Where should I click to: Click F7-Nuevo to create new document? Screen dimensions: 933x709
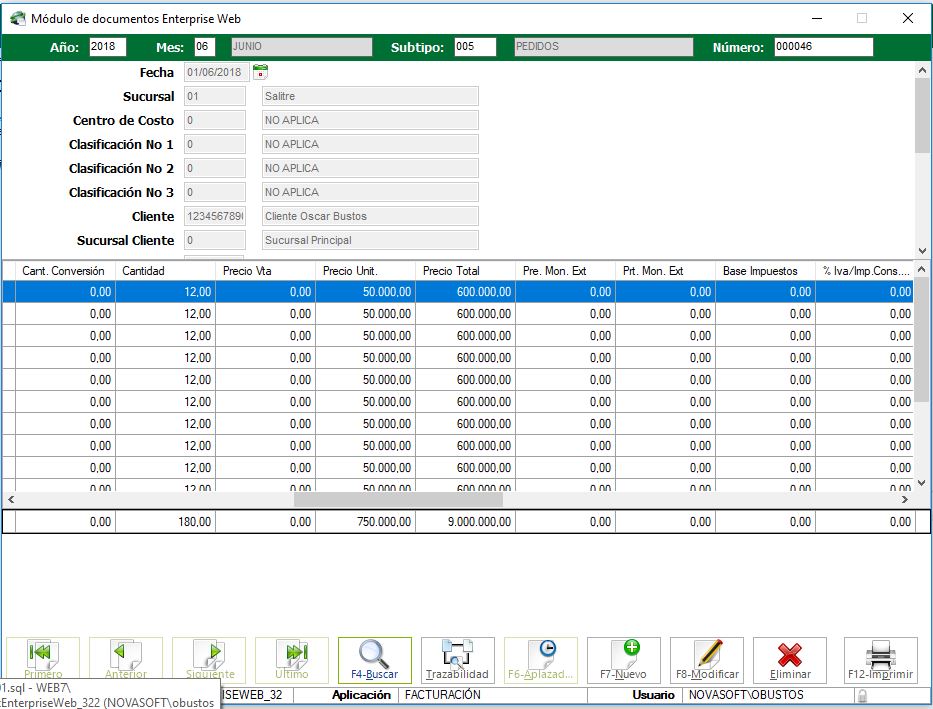tap(623, 655)
